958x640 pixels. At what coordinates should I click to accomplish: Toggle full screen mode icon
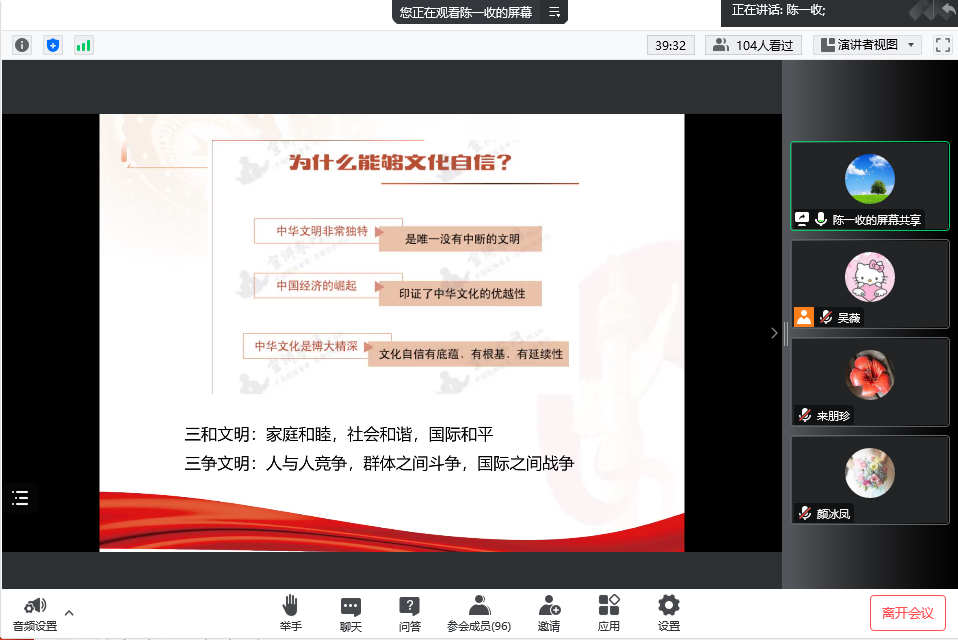(x=942, y=45)
